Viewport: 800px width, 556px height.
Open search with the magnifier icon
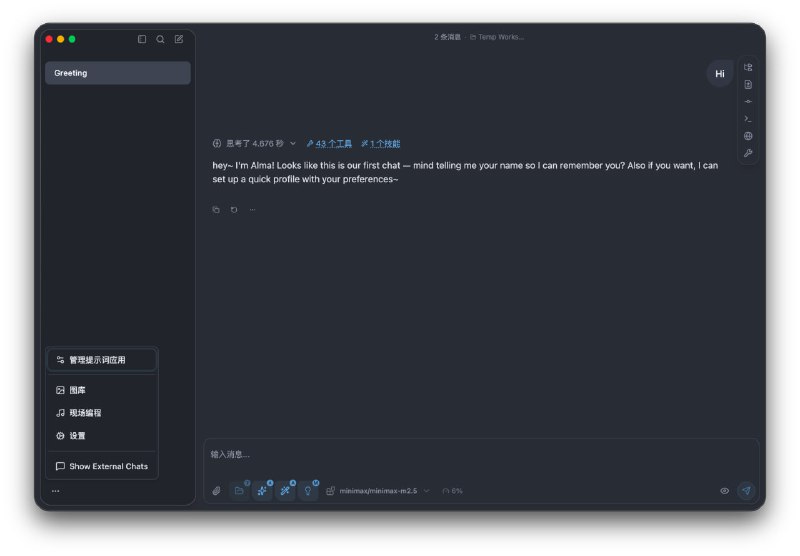tap(160, 39)
